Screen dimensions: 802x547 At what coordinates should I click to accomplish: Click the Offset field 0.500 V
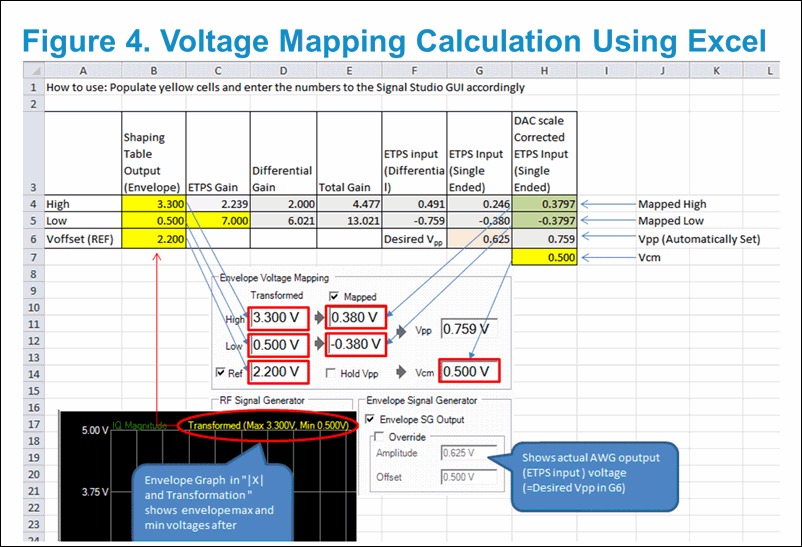click(469, 477)
